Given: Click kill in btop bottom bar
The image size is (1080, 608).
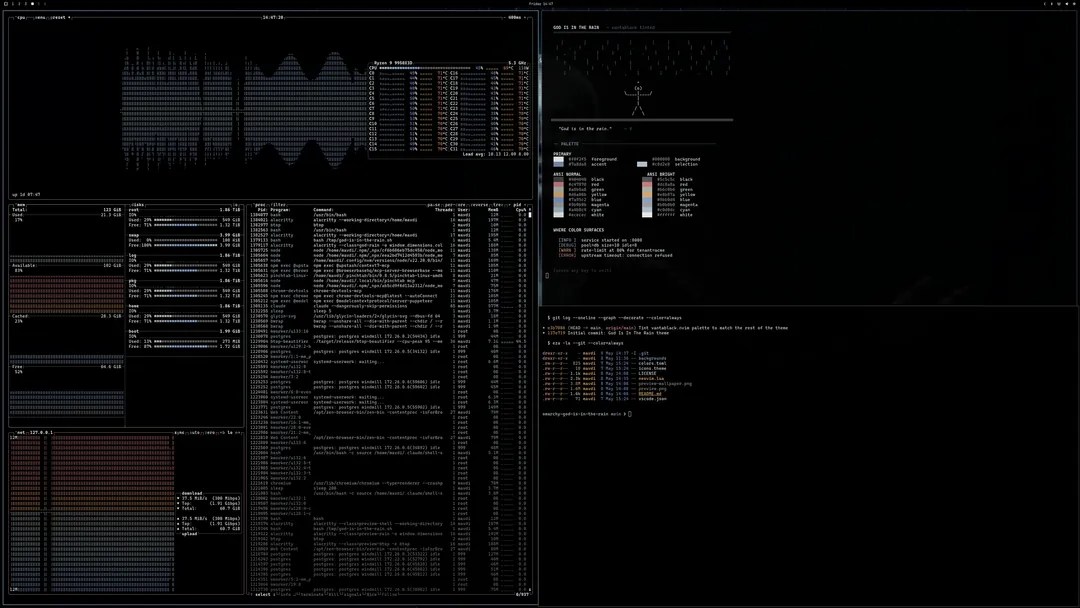Looking at the screenshot, I should 333,594.
